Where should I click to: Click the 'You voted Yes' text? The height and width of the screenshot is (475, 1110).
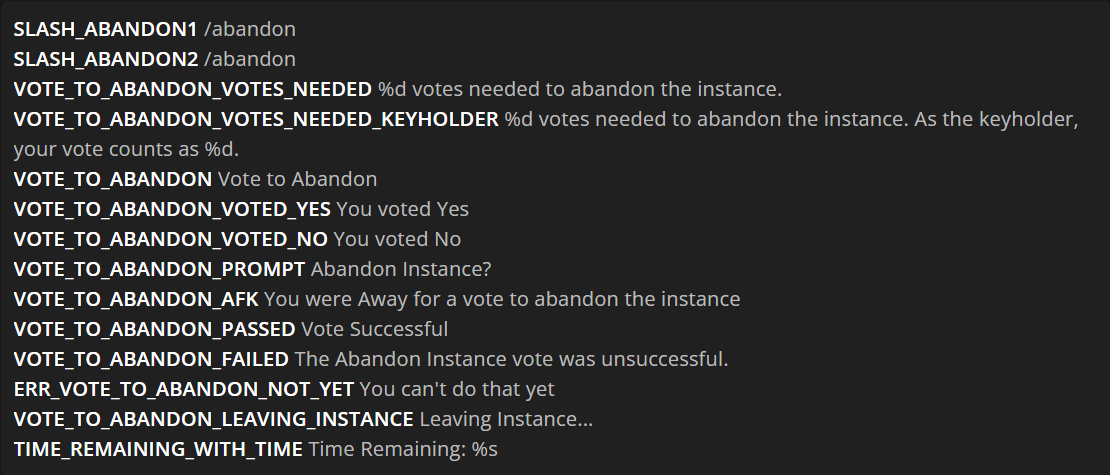coord(402,209)
